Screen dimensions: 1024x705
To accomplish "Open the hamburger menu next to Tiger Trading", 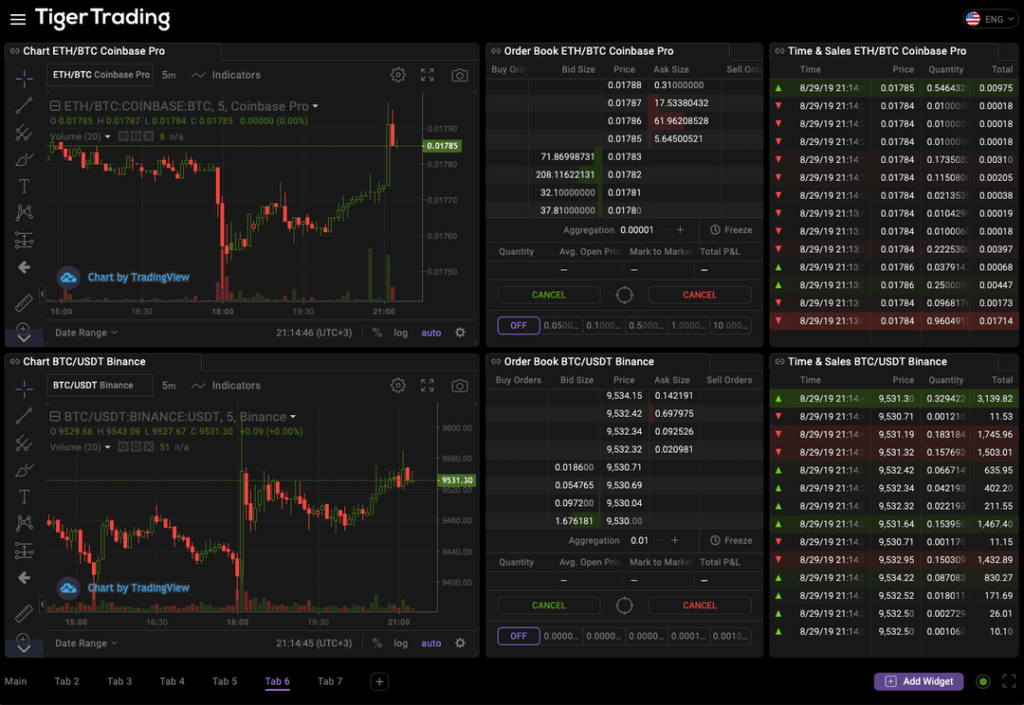I will point(18,19).
